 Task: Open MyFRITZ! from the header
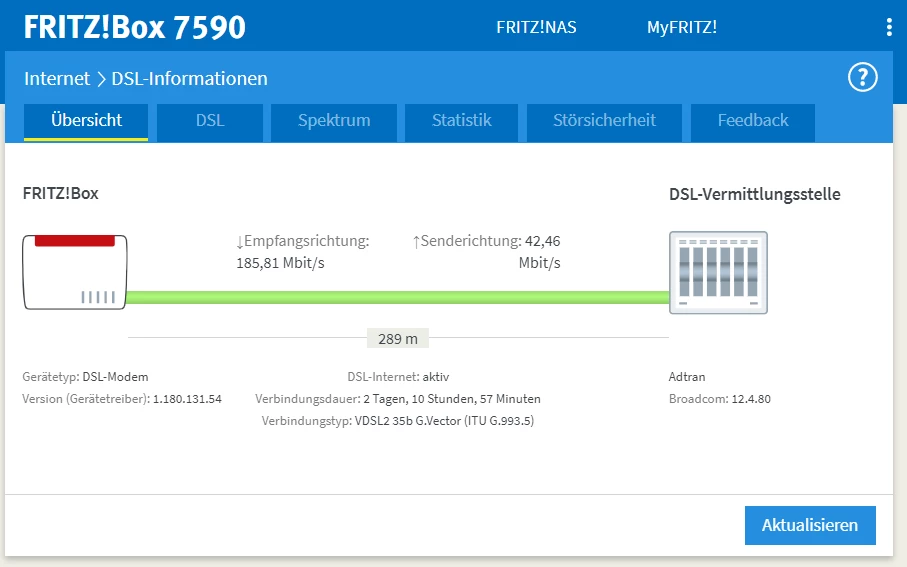[682, 27]
